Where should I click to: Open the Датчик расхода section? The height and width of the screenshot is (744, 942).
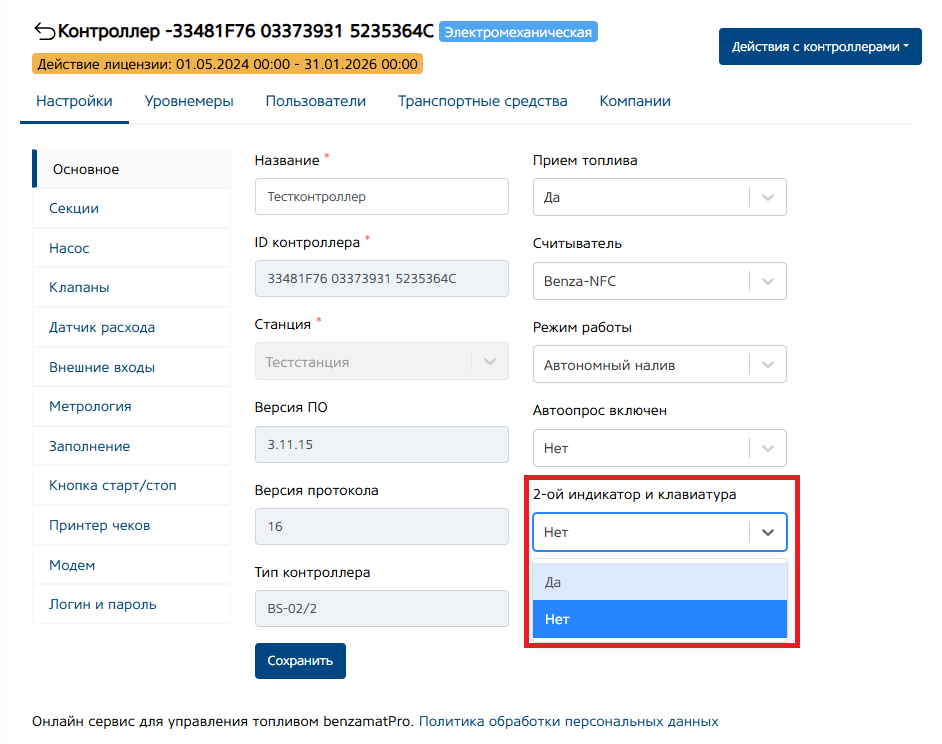102,327
